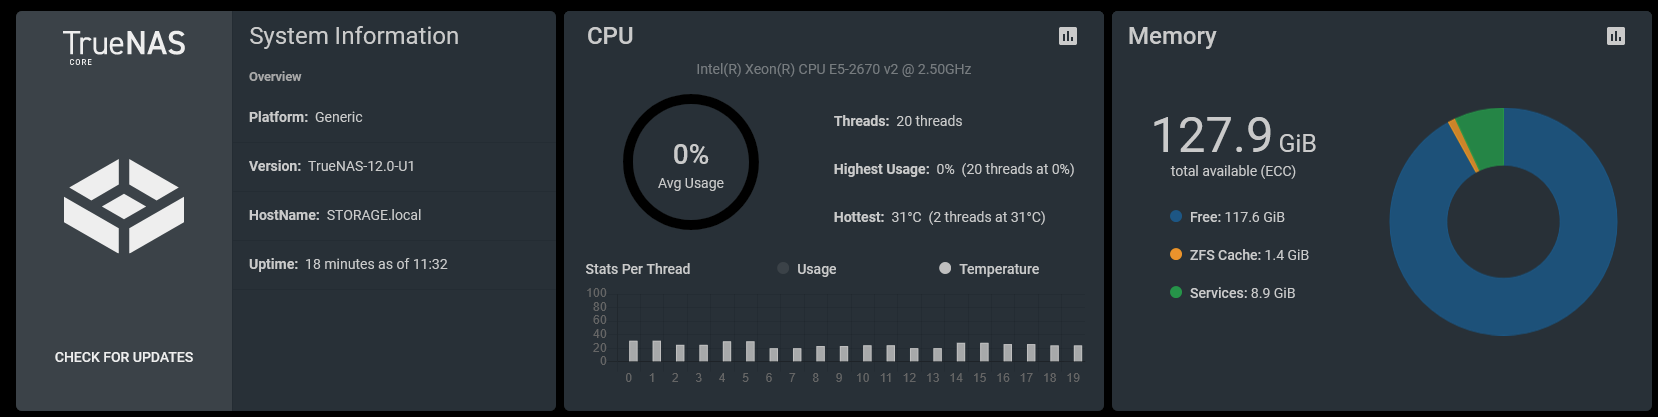Screen dimensions: 1658x417
Task: Select thread 19 bar in chart
Action: click(1078, 353)
